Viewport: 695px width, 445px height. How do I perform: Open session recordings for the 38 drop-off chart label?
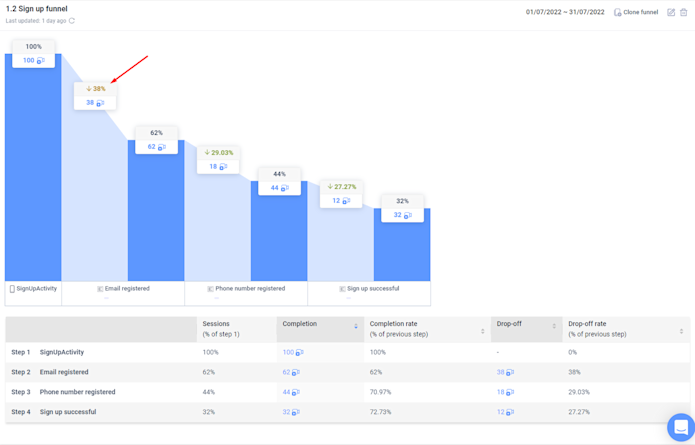[100, 103]
